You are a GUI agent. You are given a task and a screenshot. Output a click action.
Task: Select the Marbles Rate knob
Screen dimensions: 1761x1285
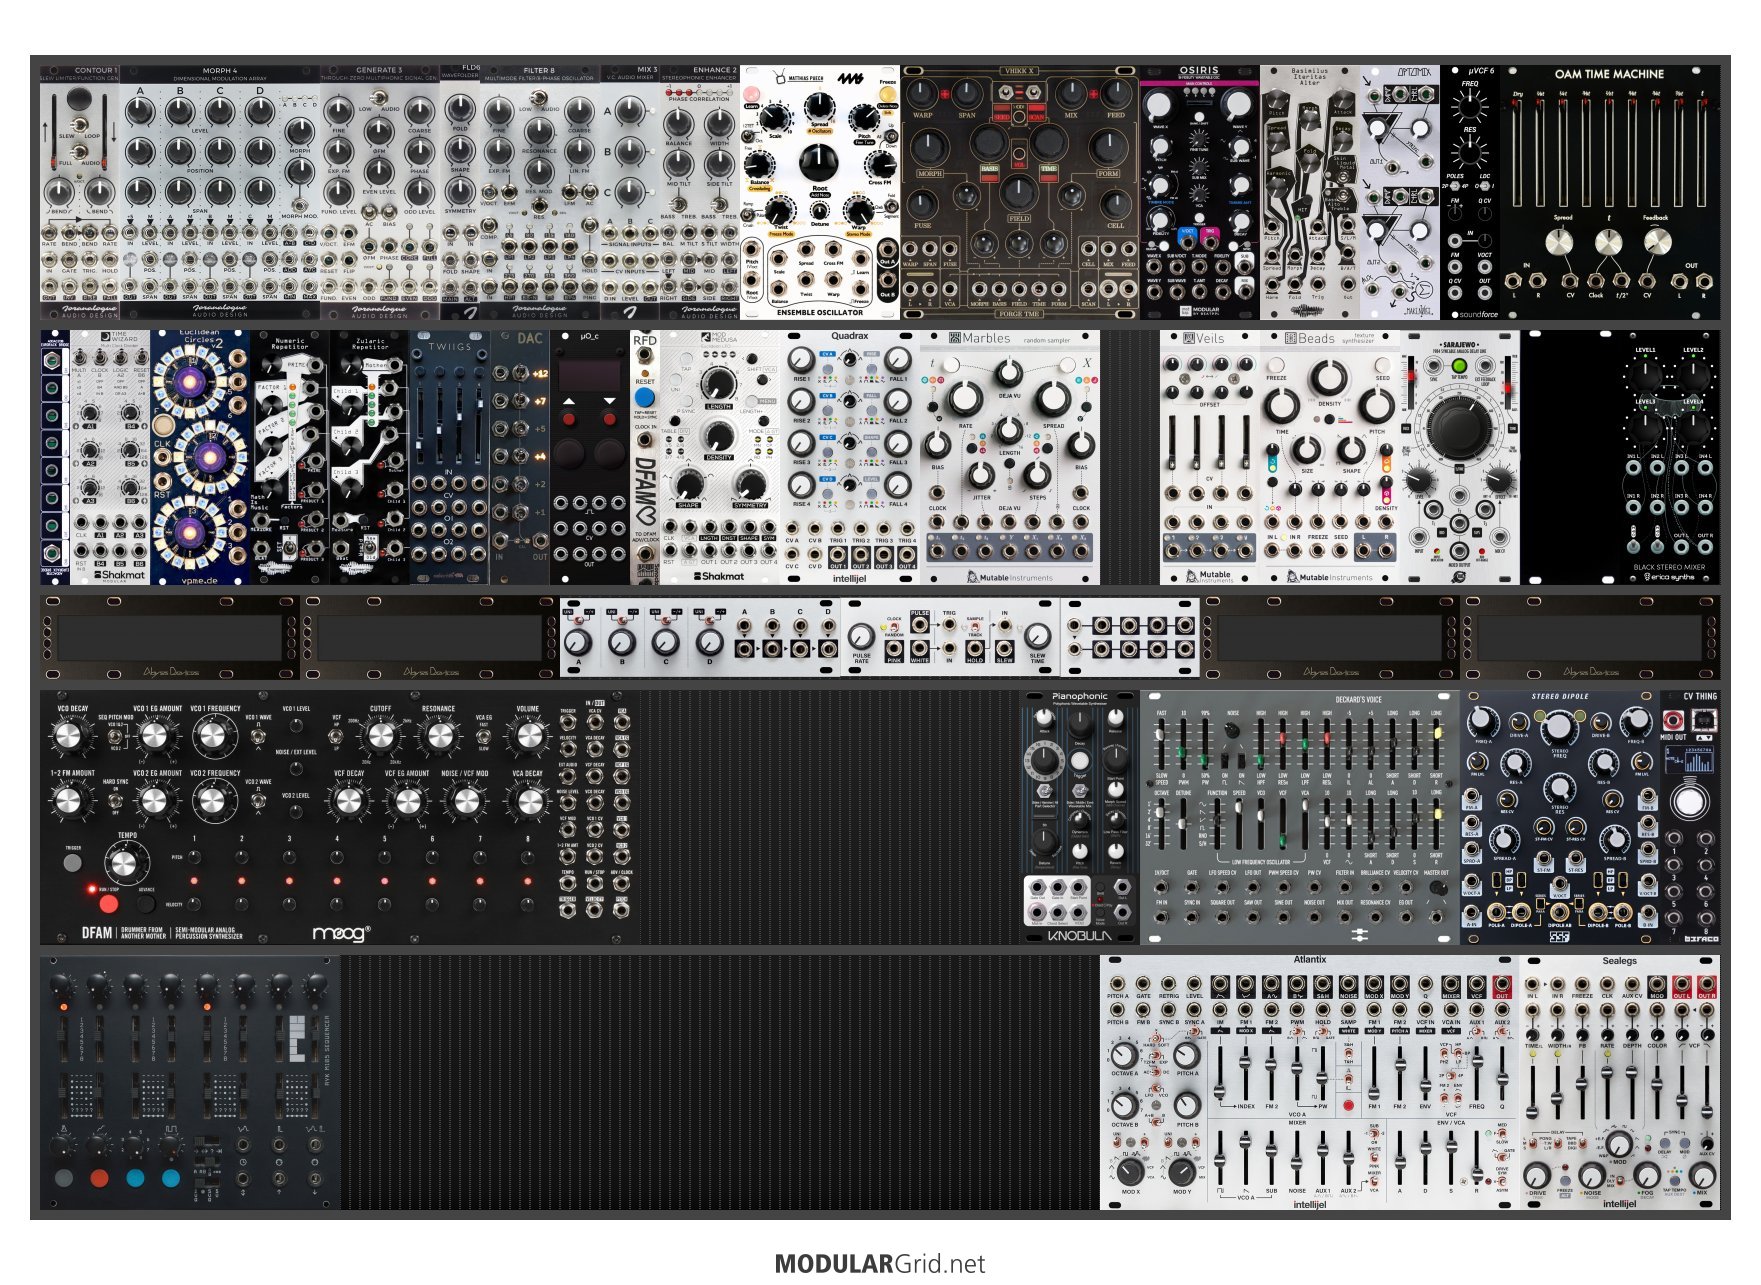coord(964,398)
